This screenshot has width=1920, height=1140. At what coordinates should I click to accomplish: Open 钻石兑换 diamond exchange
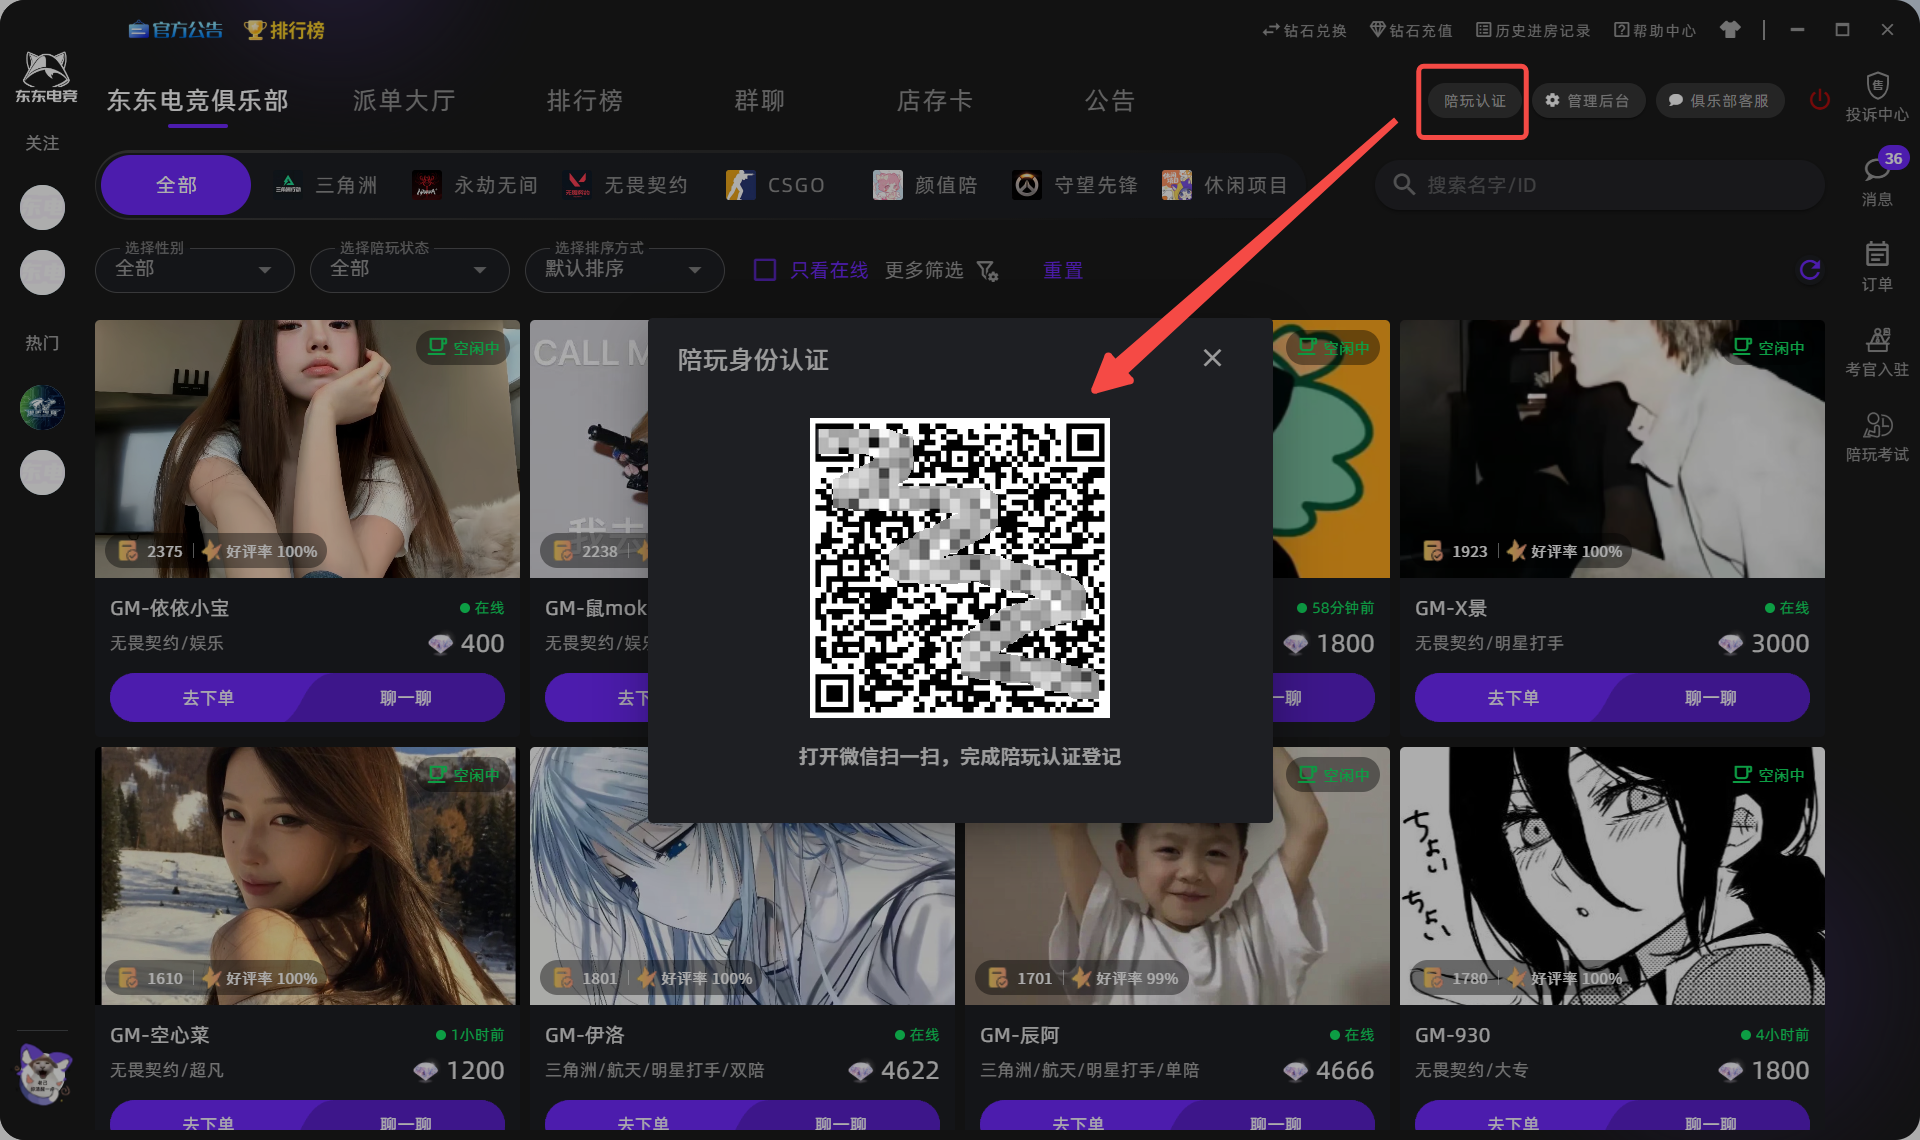1304,30
